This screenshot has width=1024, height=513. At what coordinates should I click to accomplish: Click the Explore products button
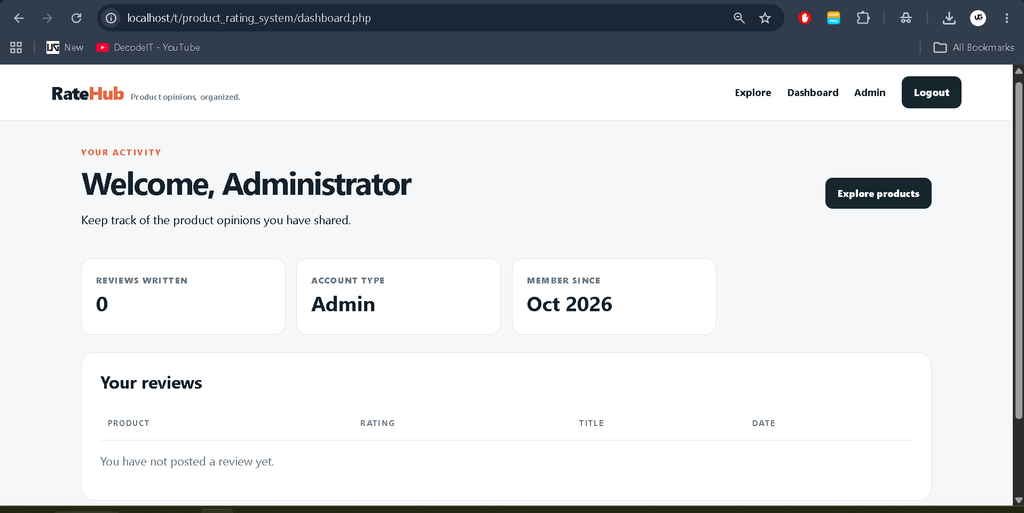click(x=878, y=193)
